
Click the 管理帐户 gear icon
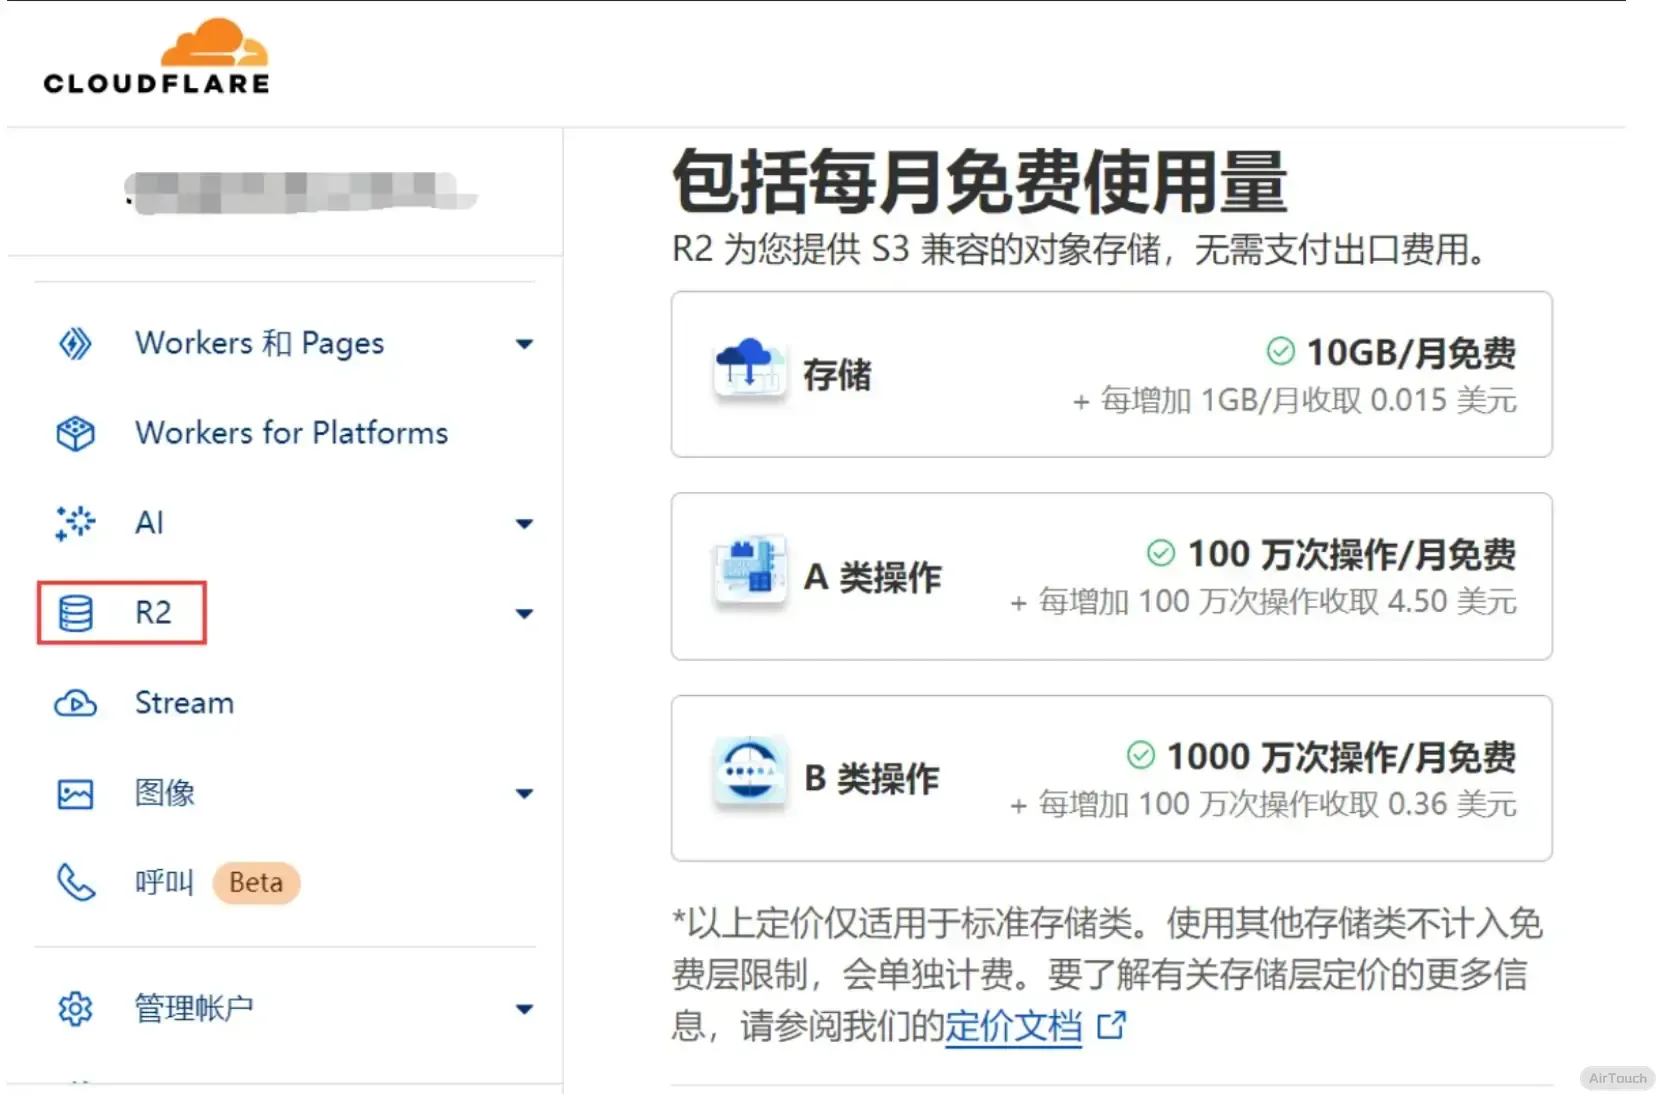click(75, 1009)
